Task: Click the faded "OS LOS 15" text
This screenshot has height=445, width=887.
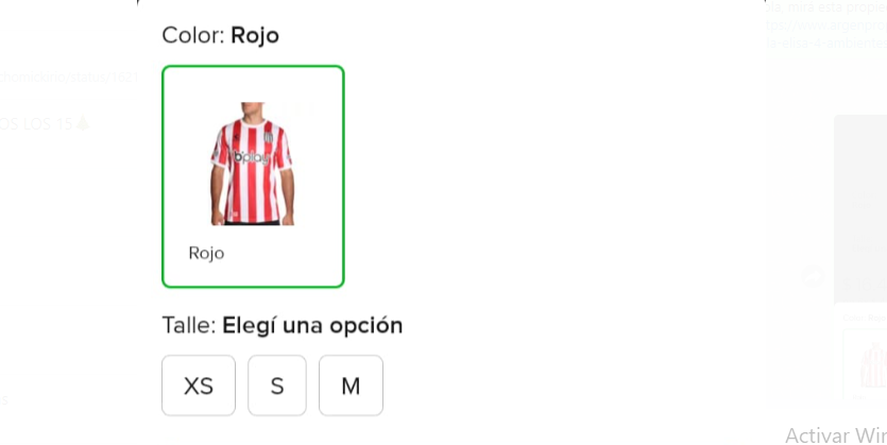Action: click(36, 124)
